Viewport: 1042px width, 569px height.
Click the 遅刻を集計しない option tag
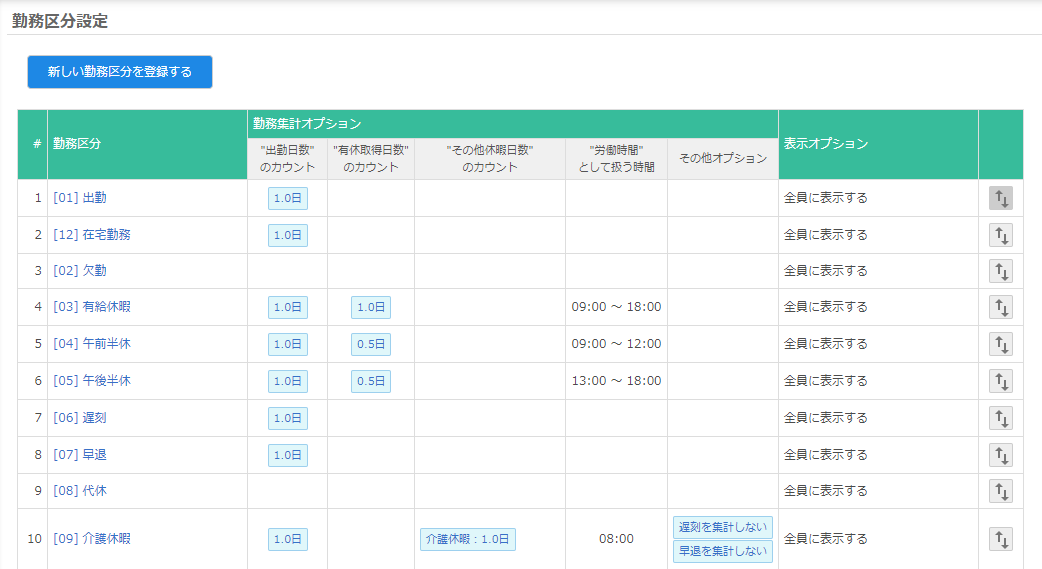click(723, 527)
